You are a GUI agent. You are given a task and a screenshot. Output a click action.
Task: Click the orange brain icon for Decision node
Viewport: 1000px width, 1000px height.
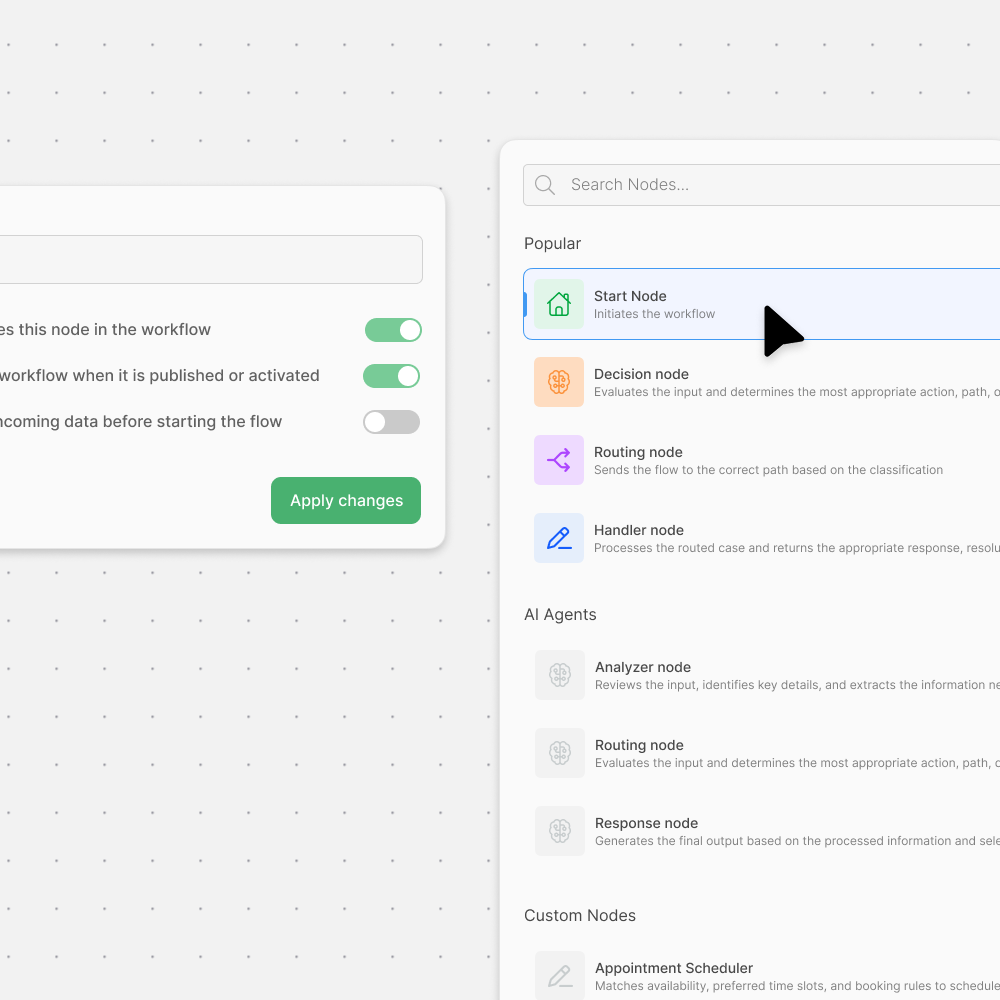(559, 382)
